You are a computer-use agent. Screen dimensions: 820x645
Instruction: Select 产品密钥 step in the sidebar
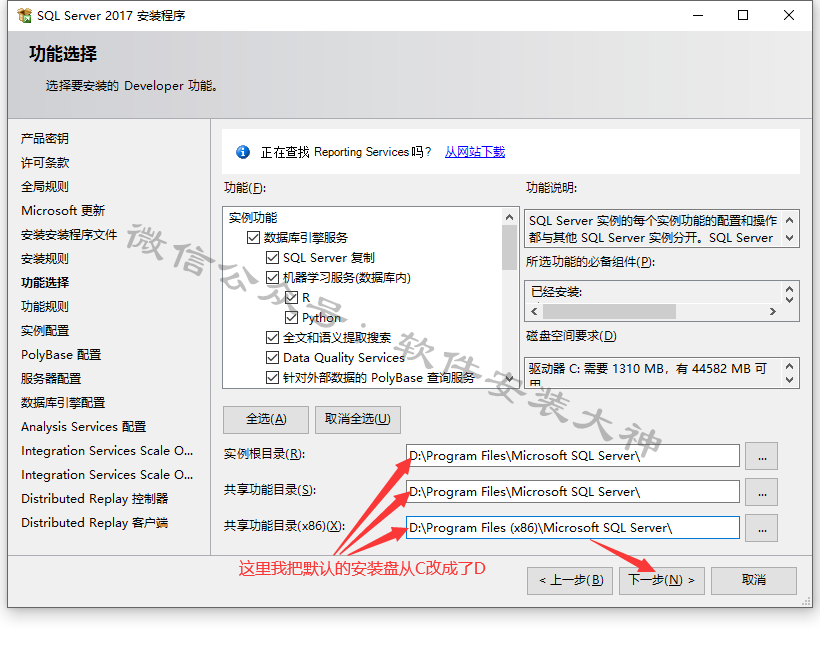[45, 139]
